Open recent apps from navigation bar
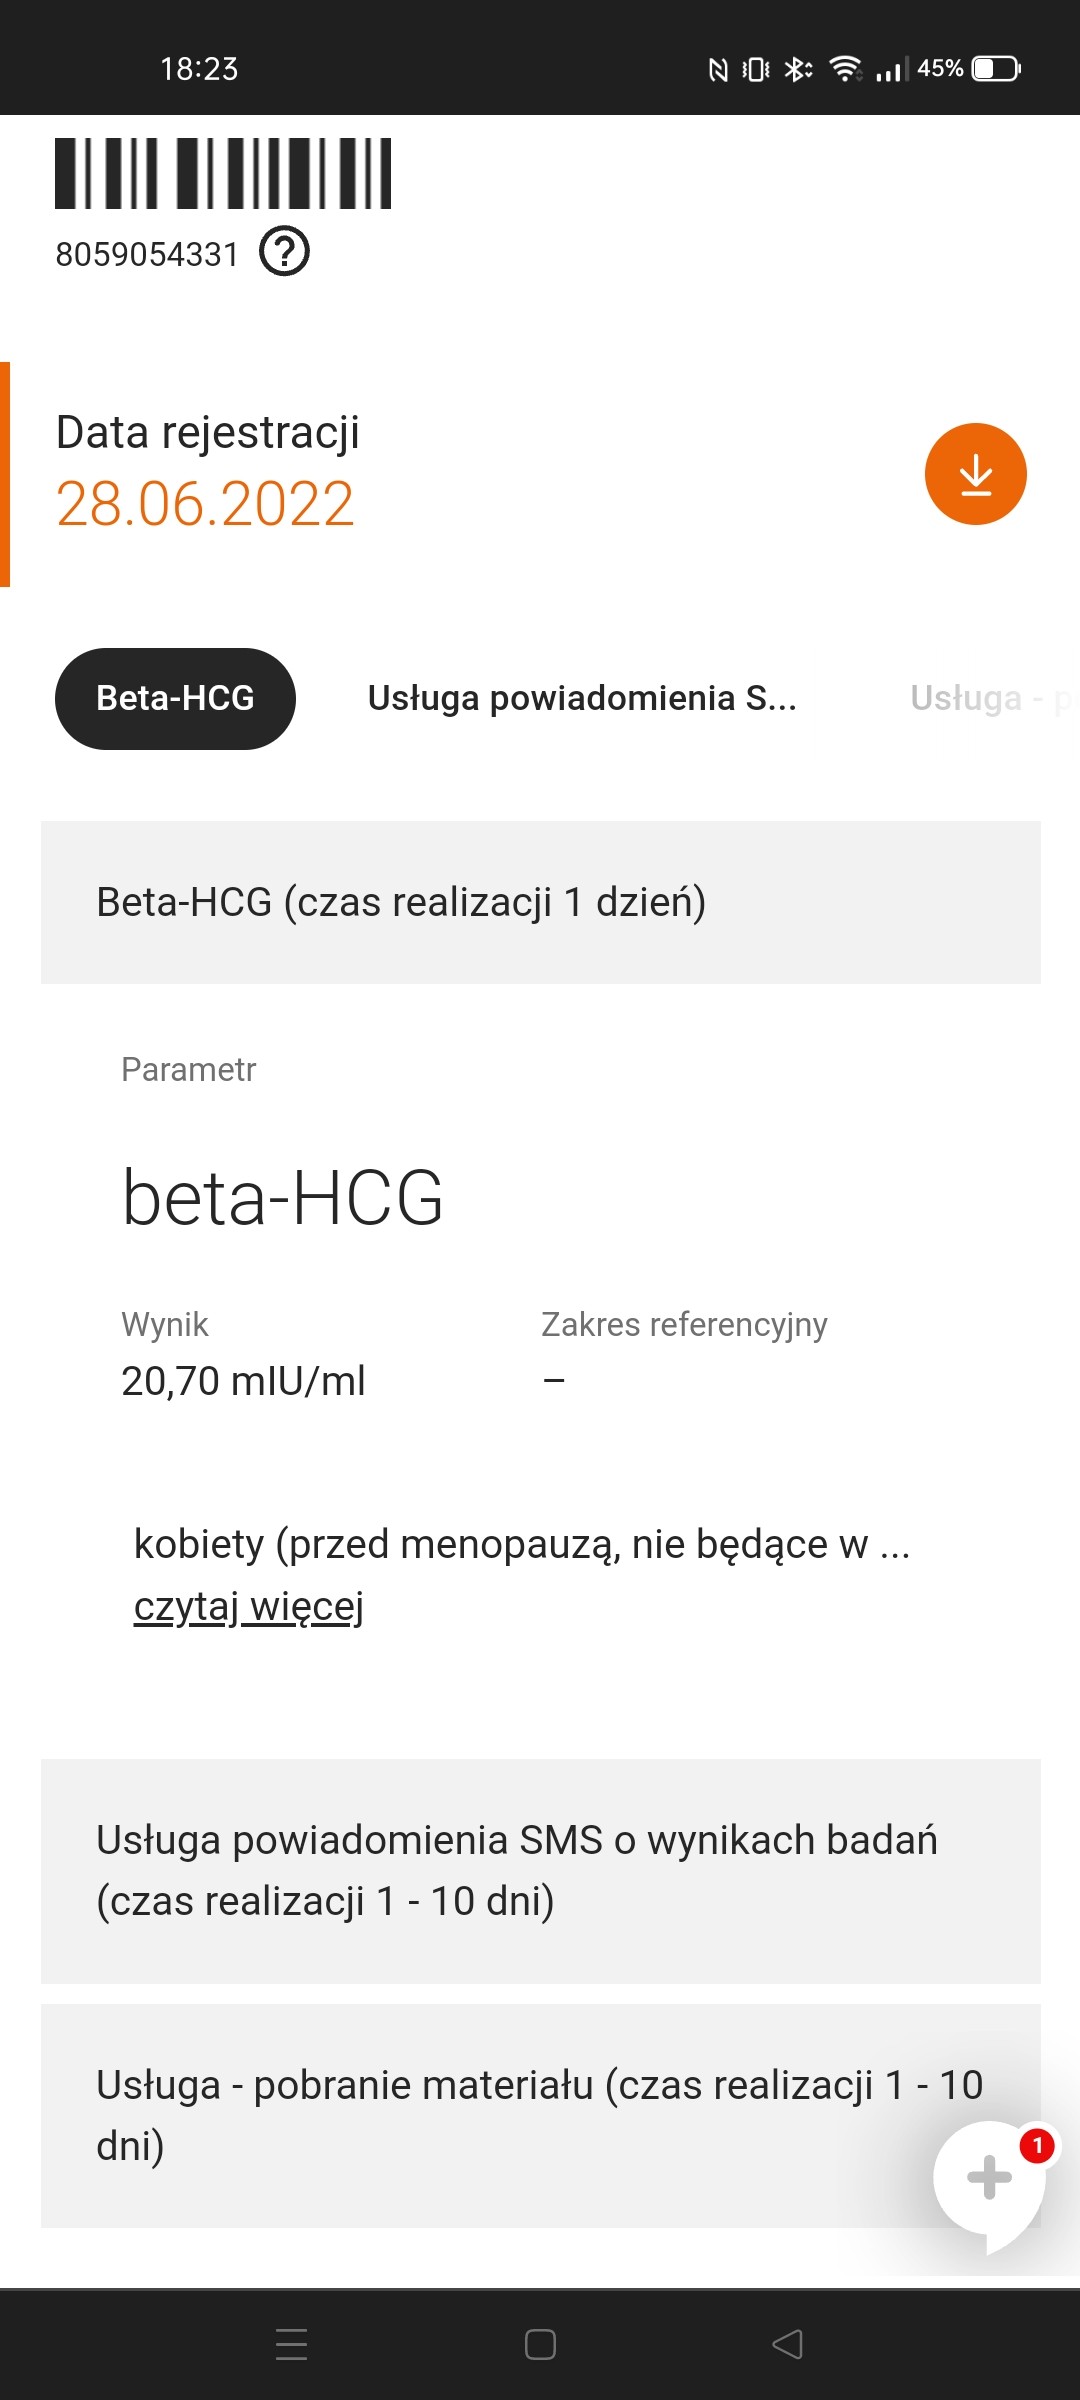Screen dimensions: 1080x2400 point(291,2344)
